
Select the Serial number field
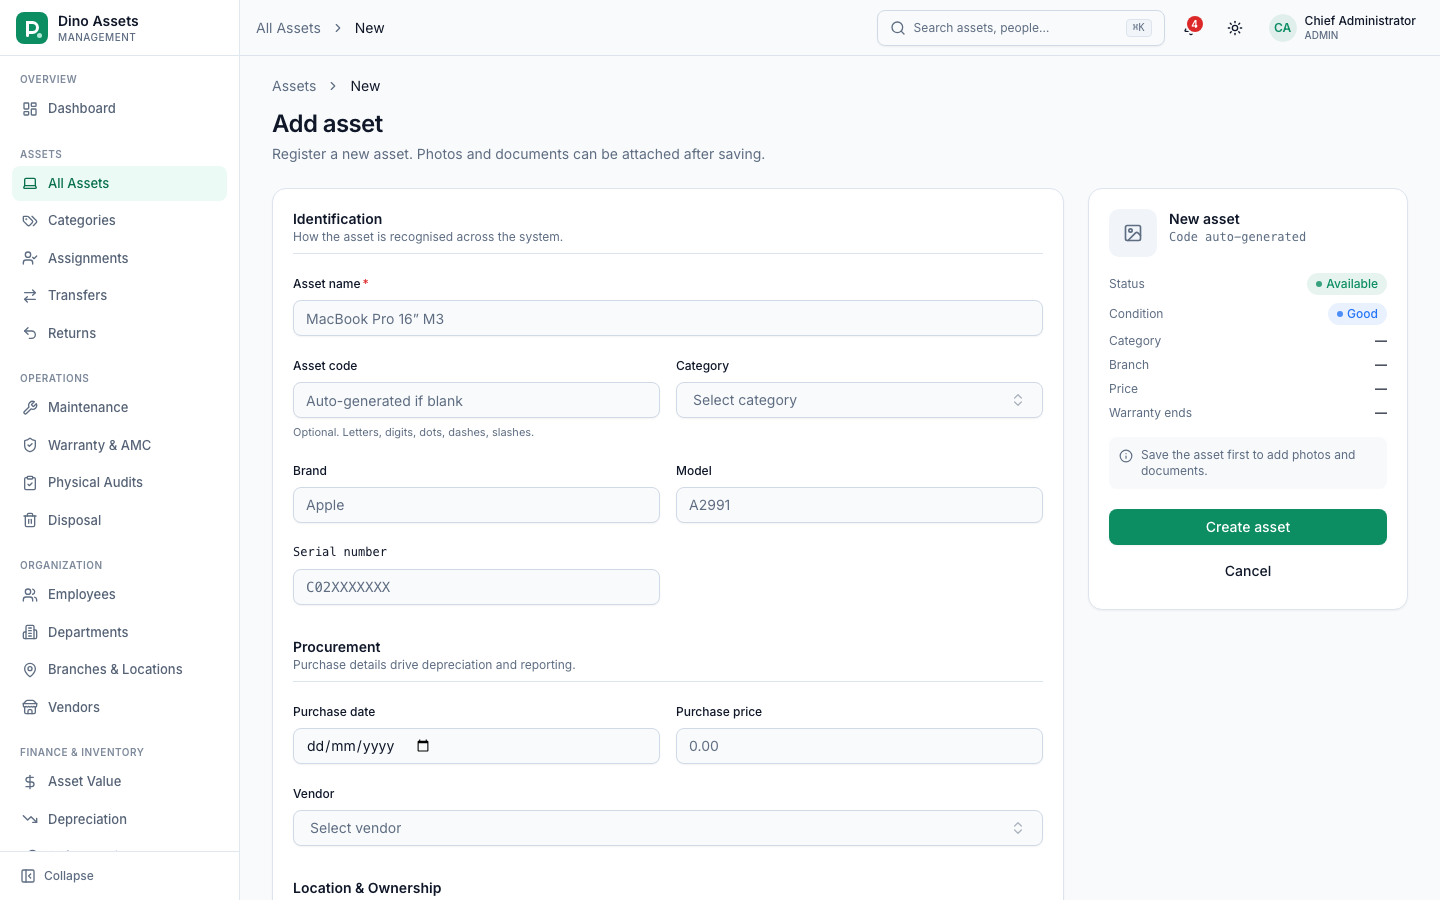[x=476, y=587]
